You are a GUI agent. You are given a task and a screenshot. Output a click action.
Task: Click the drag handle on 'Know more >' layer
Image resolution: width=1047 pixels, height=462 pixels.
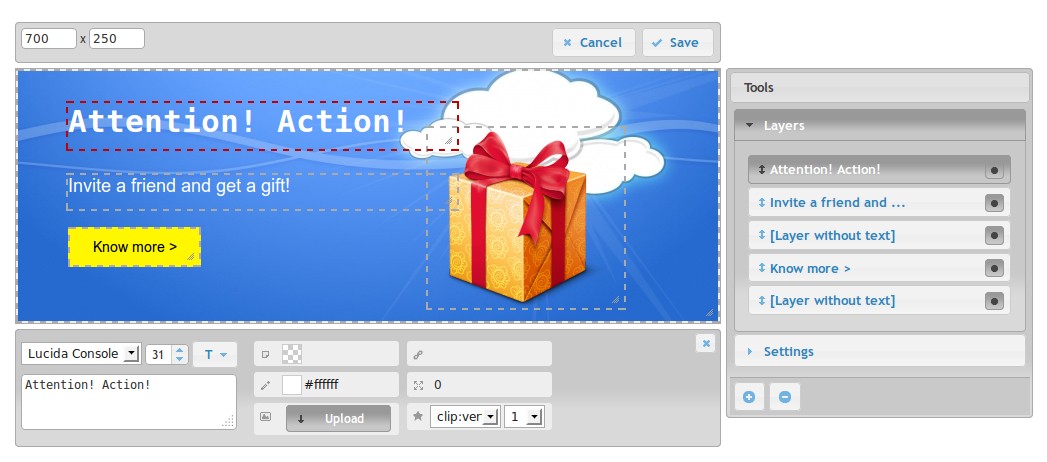pos(762,268)
